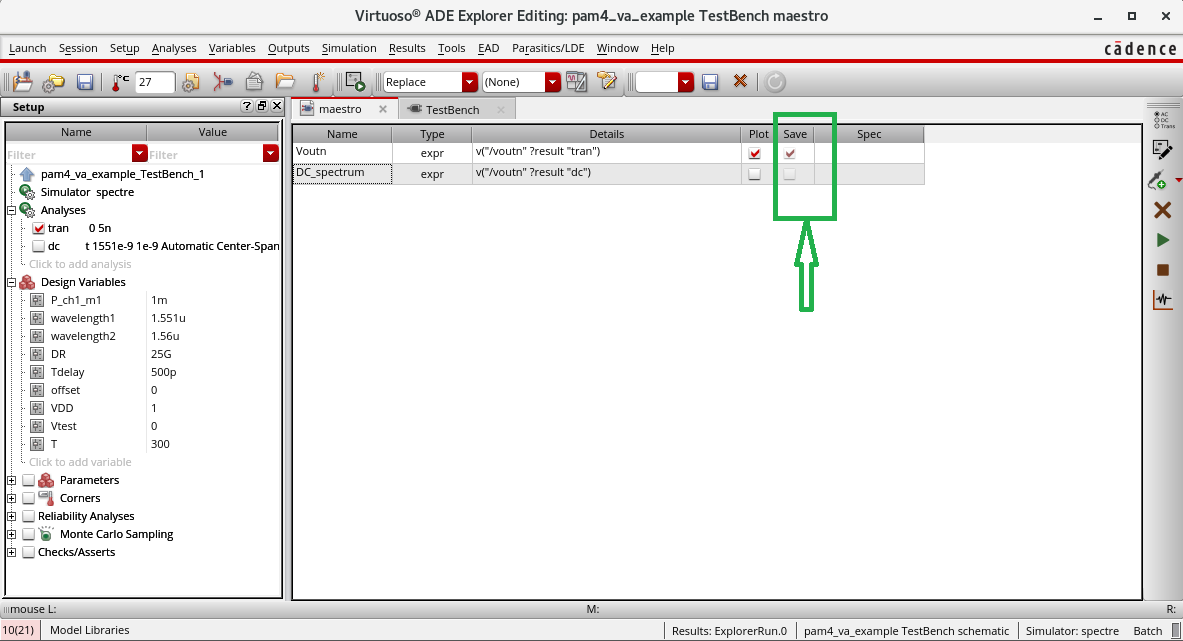Screen dimensions: 1183x641
Task: Click the stimuli signal-pin icon
Action: [x=223, y=81]
